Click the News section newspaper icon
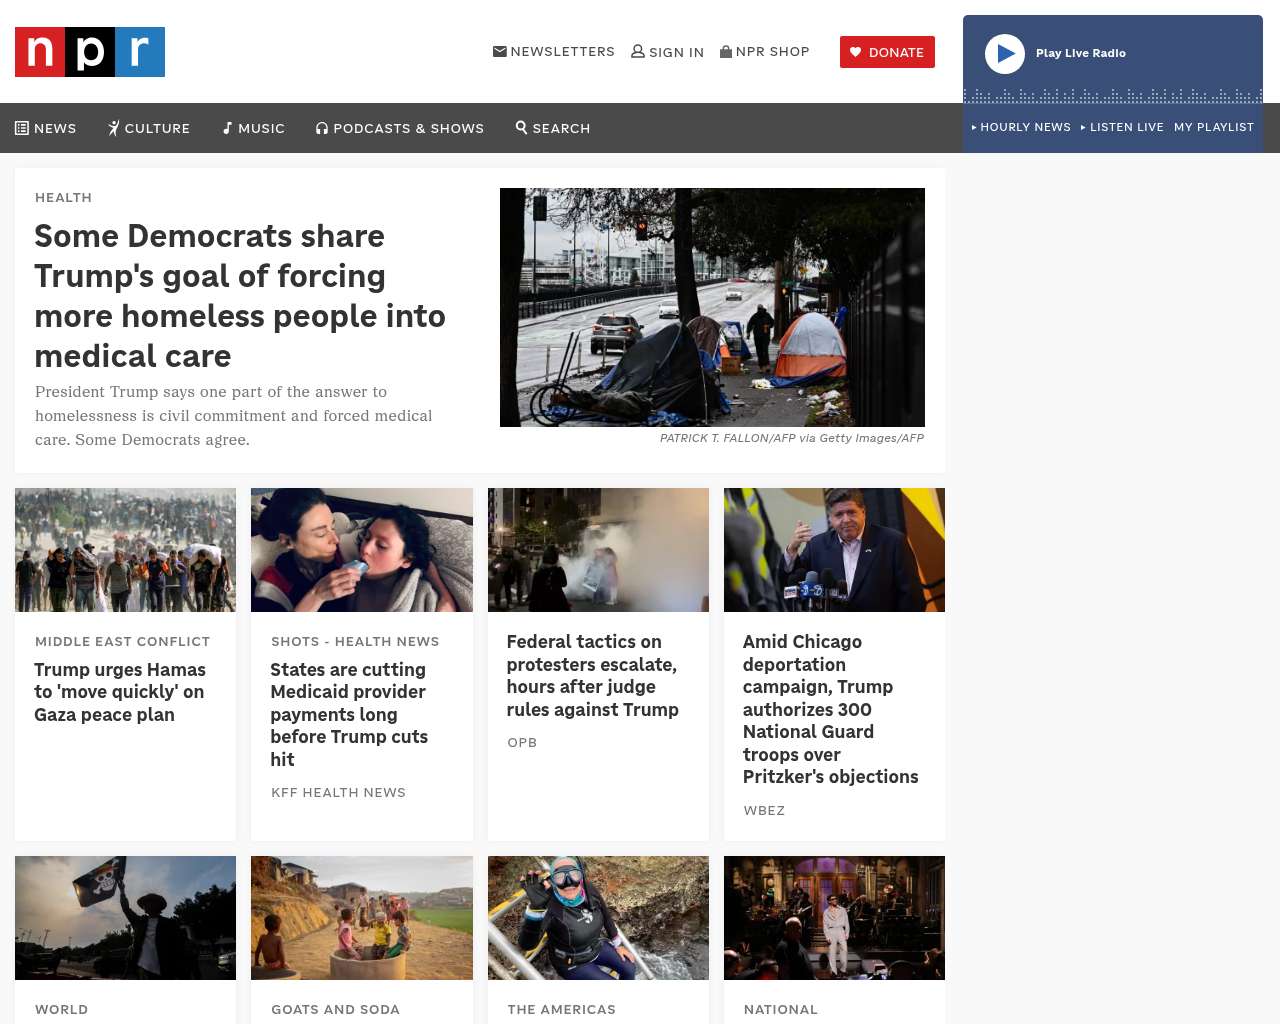 pos(22,128)
